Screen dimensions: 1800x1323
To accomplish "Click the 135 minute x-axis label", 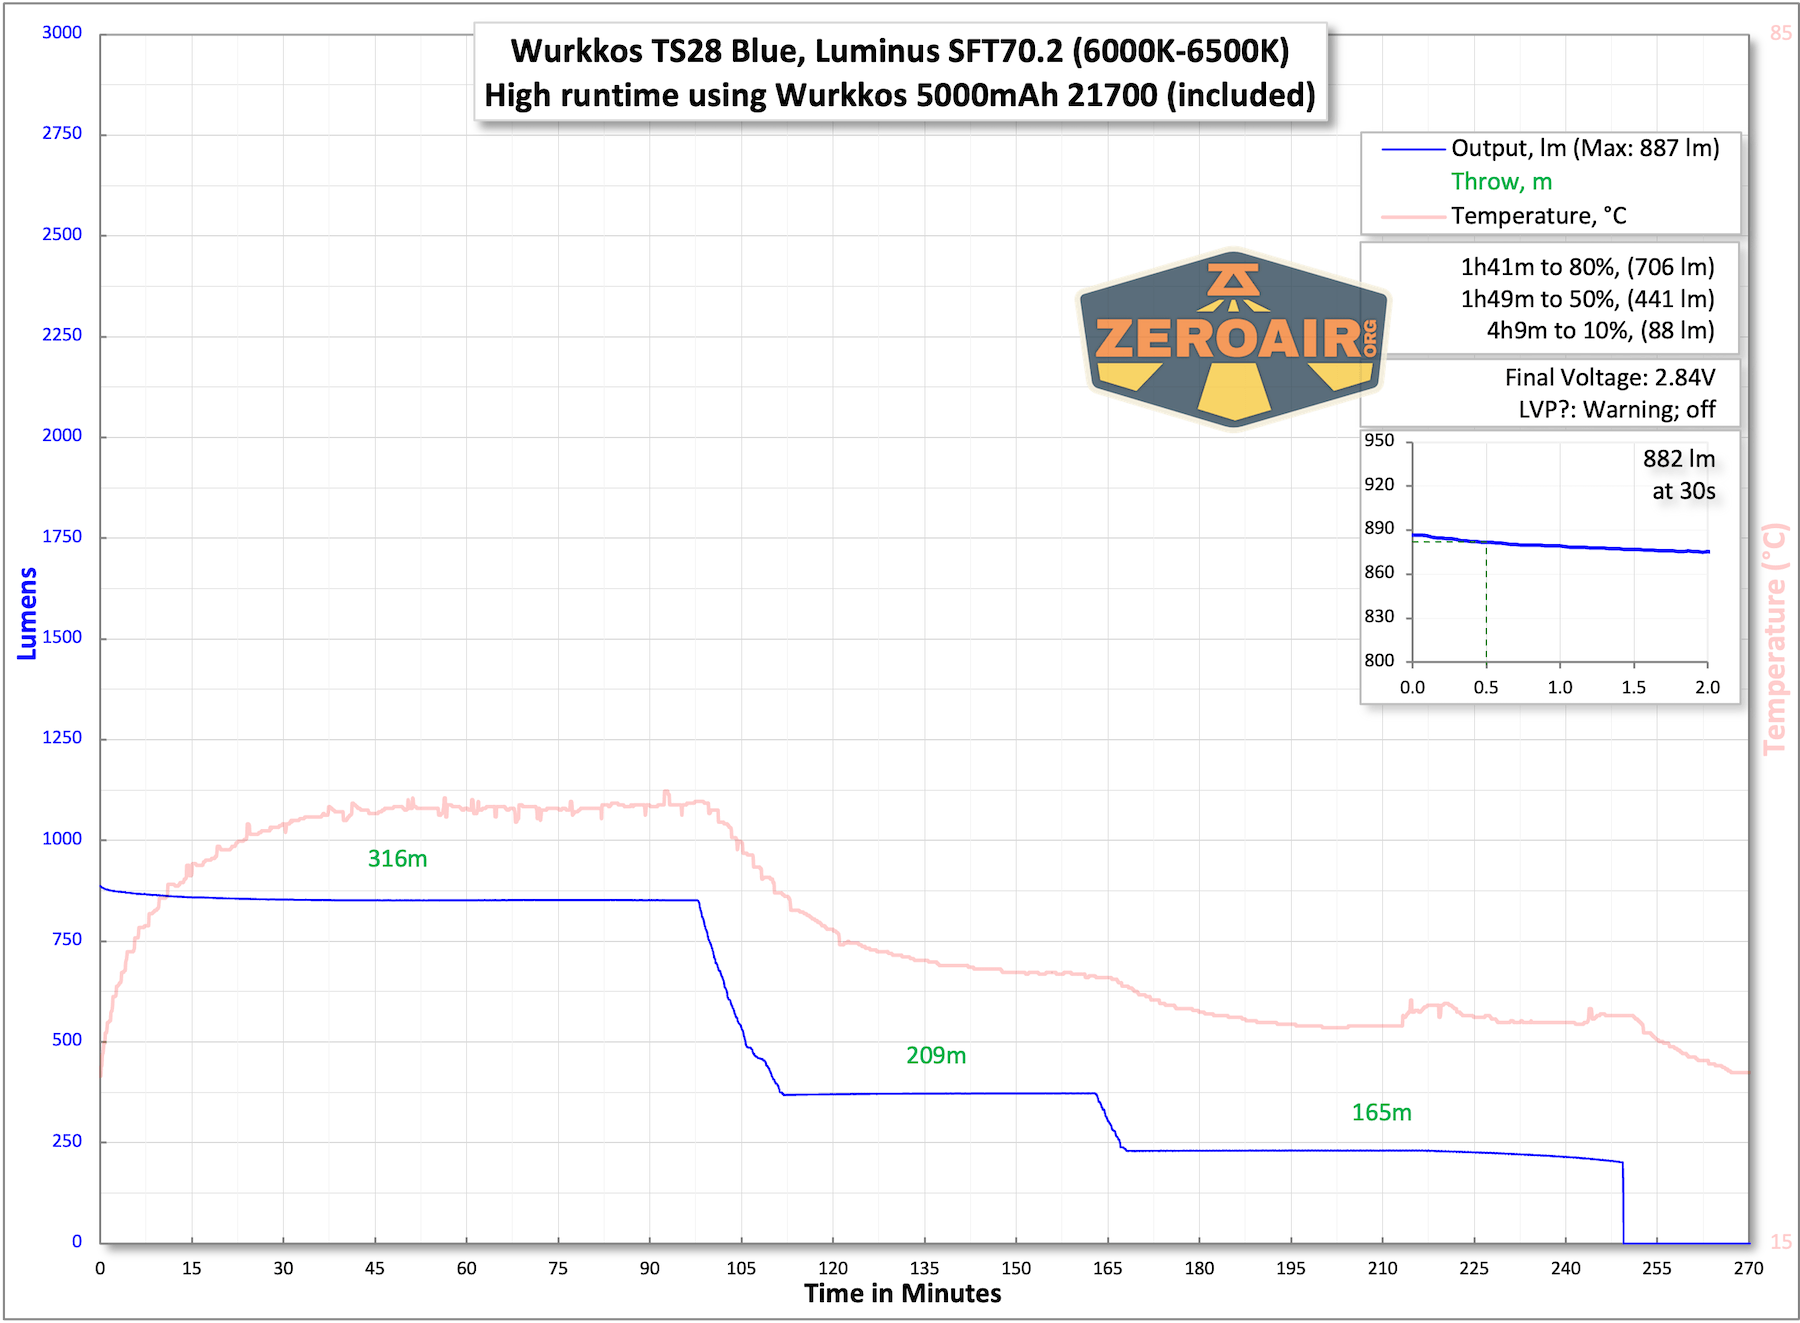I will [x=924, y=1269].
